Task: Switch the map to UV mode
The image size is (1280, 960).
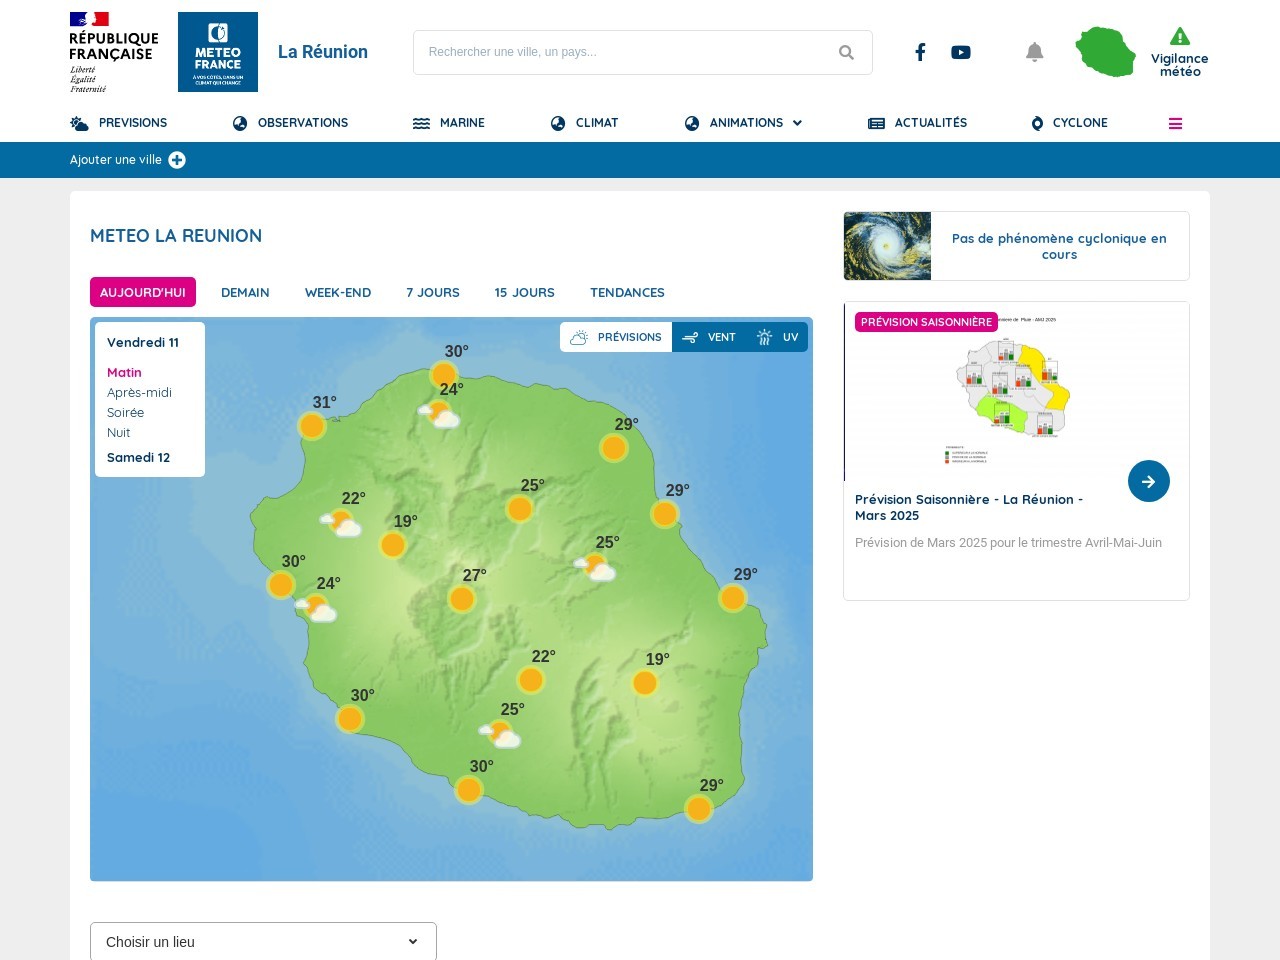Action: (777, 337)
